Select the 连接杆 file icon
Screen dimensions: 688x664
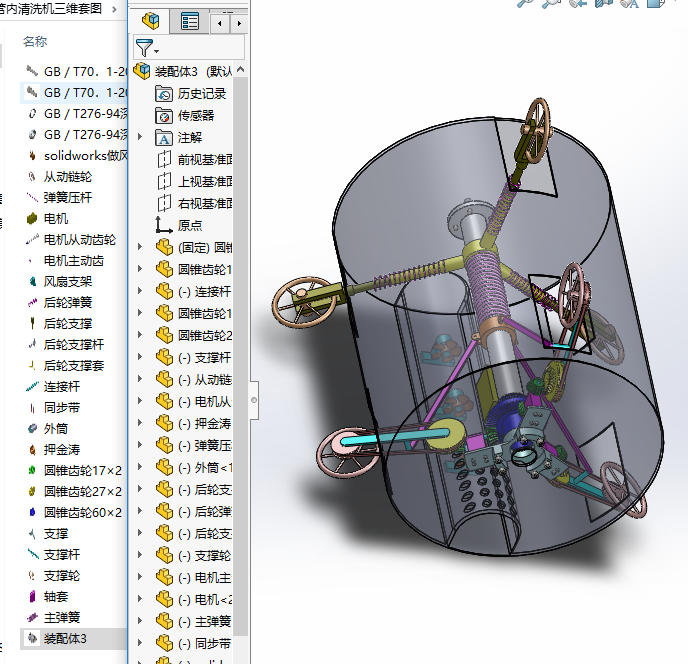32,386
